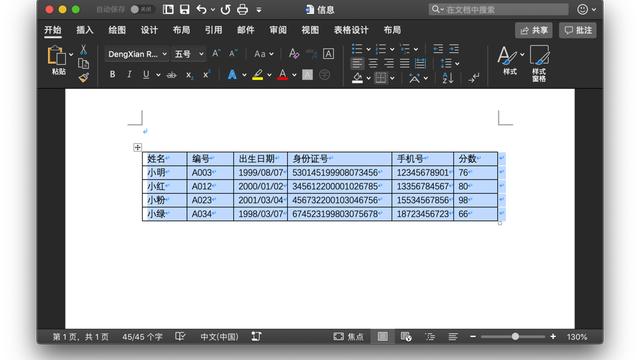Click Clear Formatting icon
Image resolution: width=640 pixels, height=360 pixels.
(294, 53)
